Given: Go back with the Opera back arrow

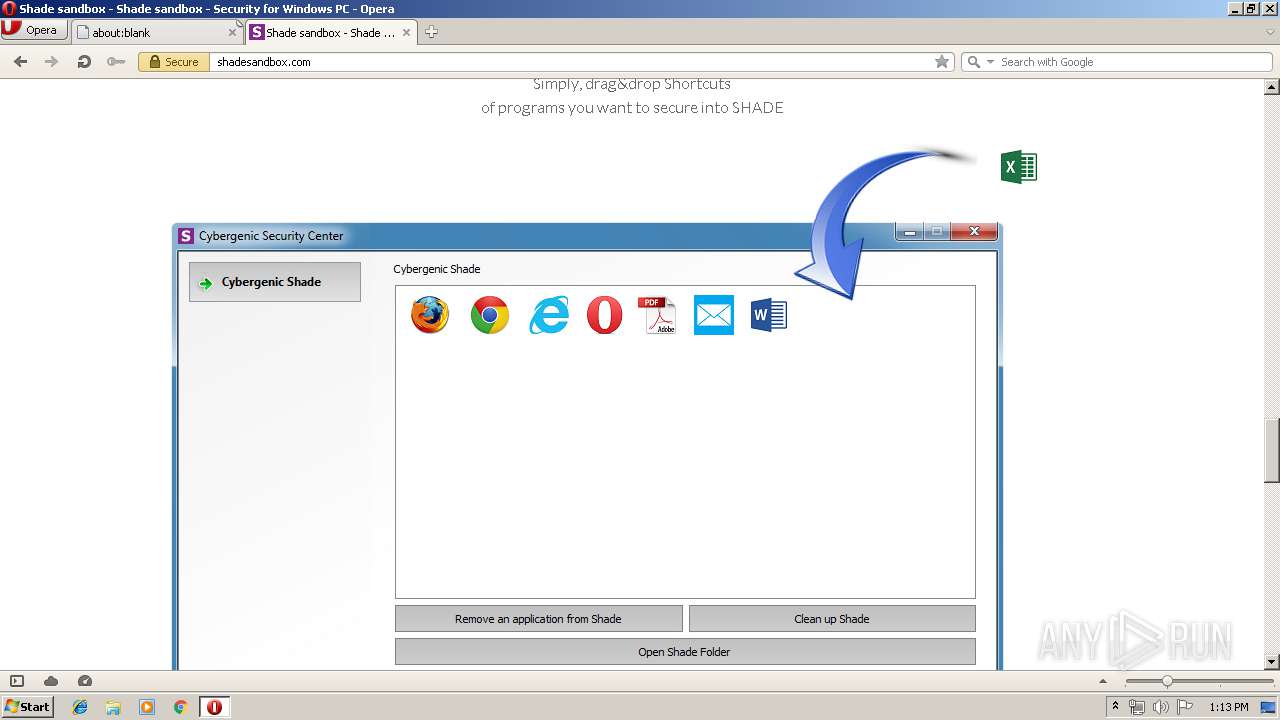Looking at the screenshot, I should (x=20, y=62).
